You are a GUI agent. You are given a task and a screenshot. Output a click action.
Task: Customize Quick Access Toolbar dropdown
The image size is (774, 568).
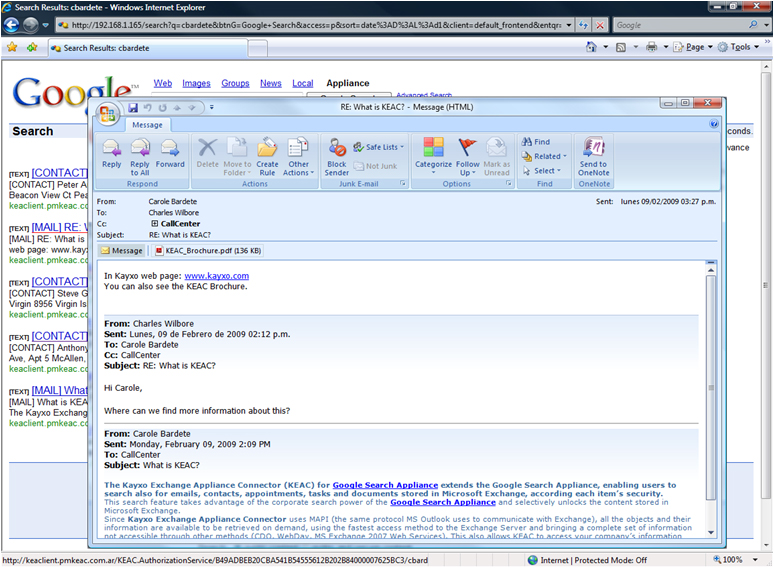tap(212, 108)
